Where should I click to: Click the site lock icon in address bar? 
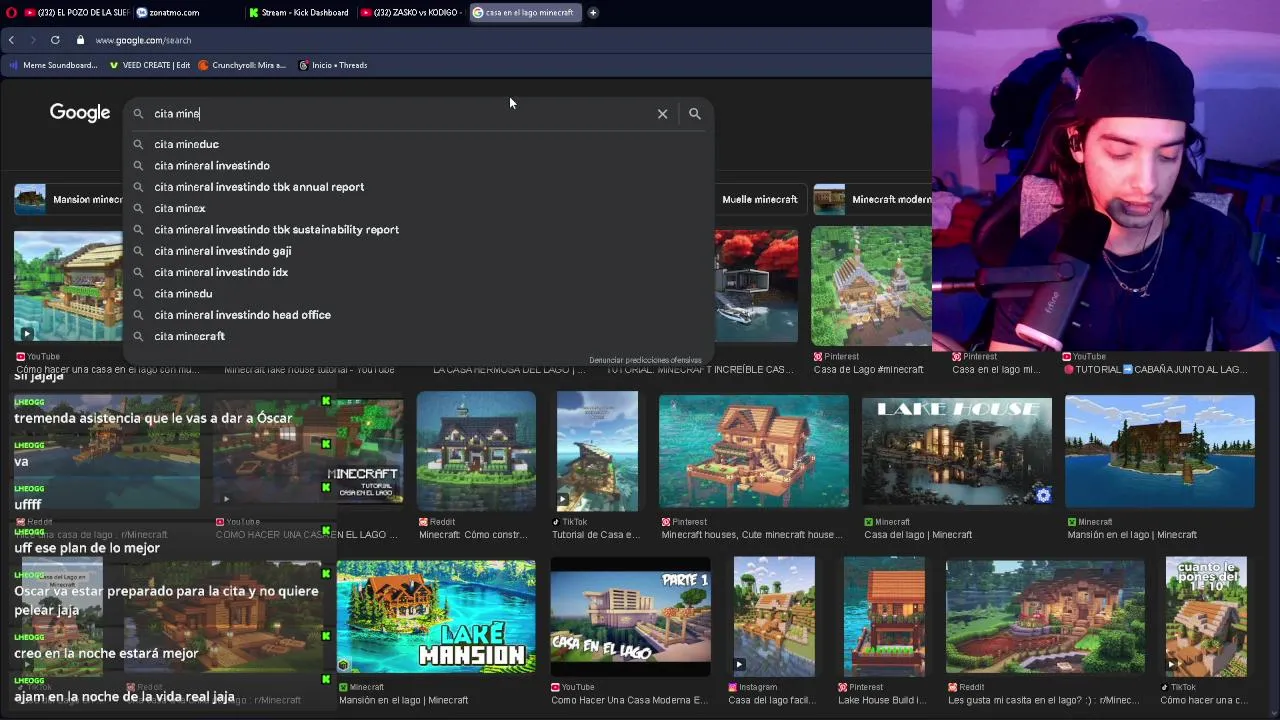[x=80, y=40]
